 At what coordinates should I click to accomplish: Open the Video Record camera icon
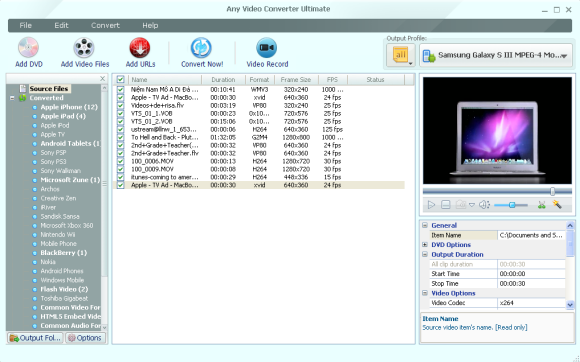click(266, 48)
